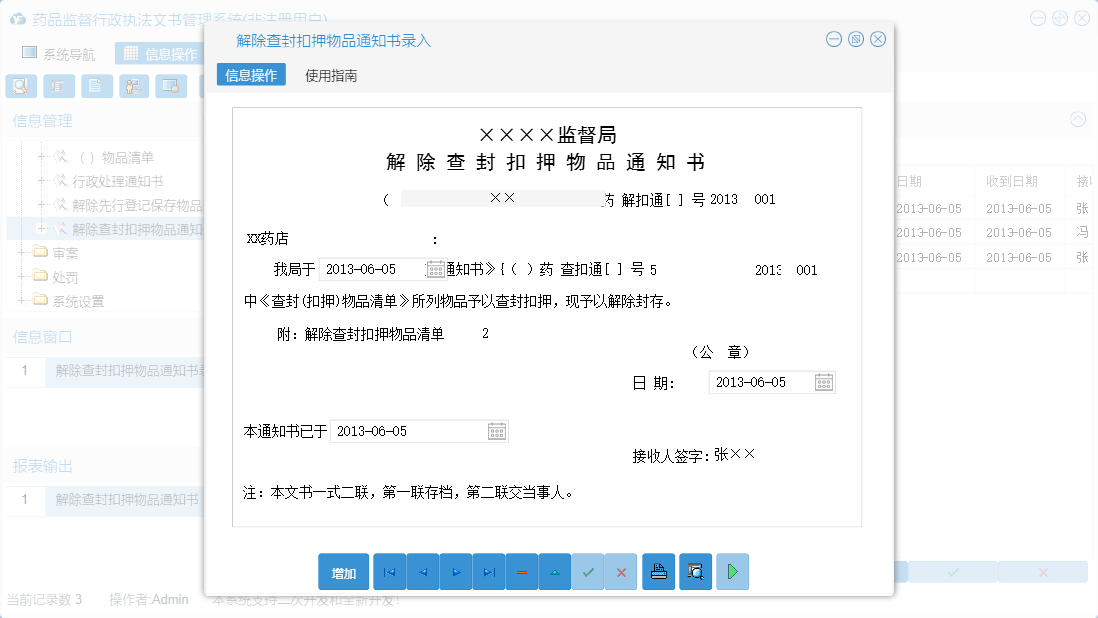Go to the previous record
The image size is (1098, 618).
click(x=421, y=571)
